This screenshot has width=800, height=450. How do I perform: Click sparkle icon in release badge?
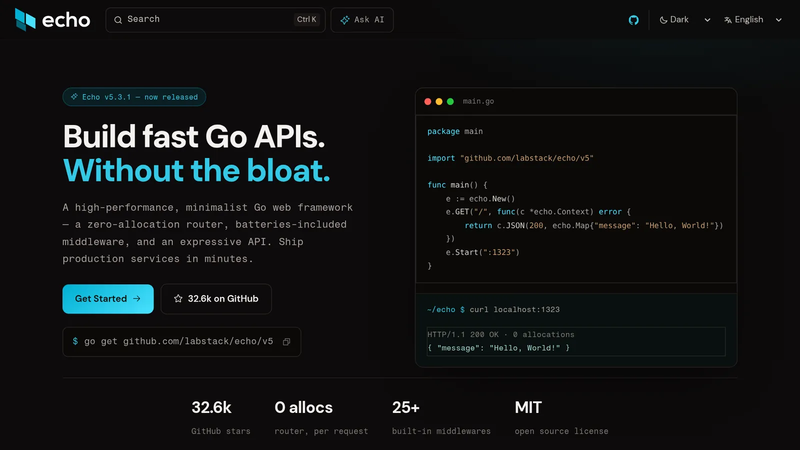74,96
